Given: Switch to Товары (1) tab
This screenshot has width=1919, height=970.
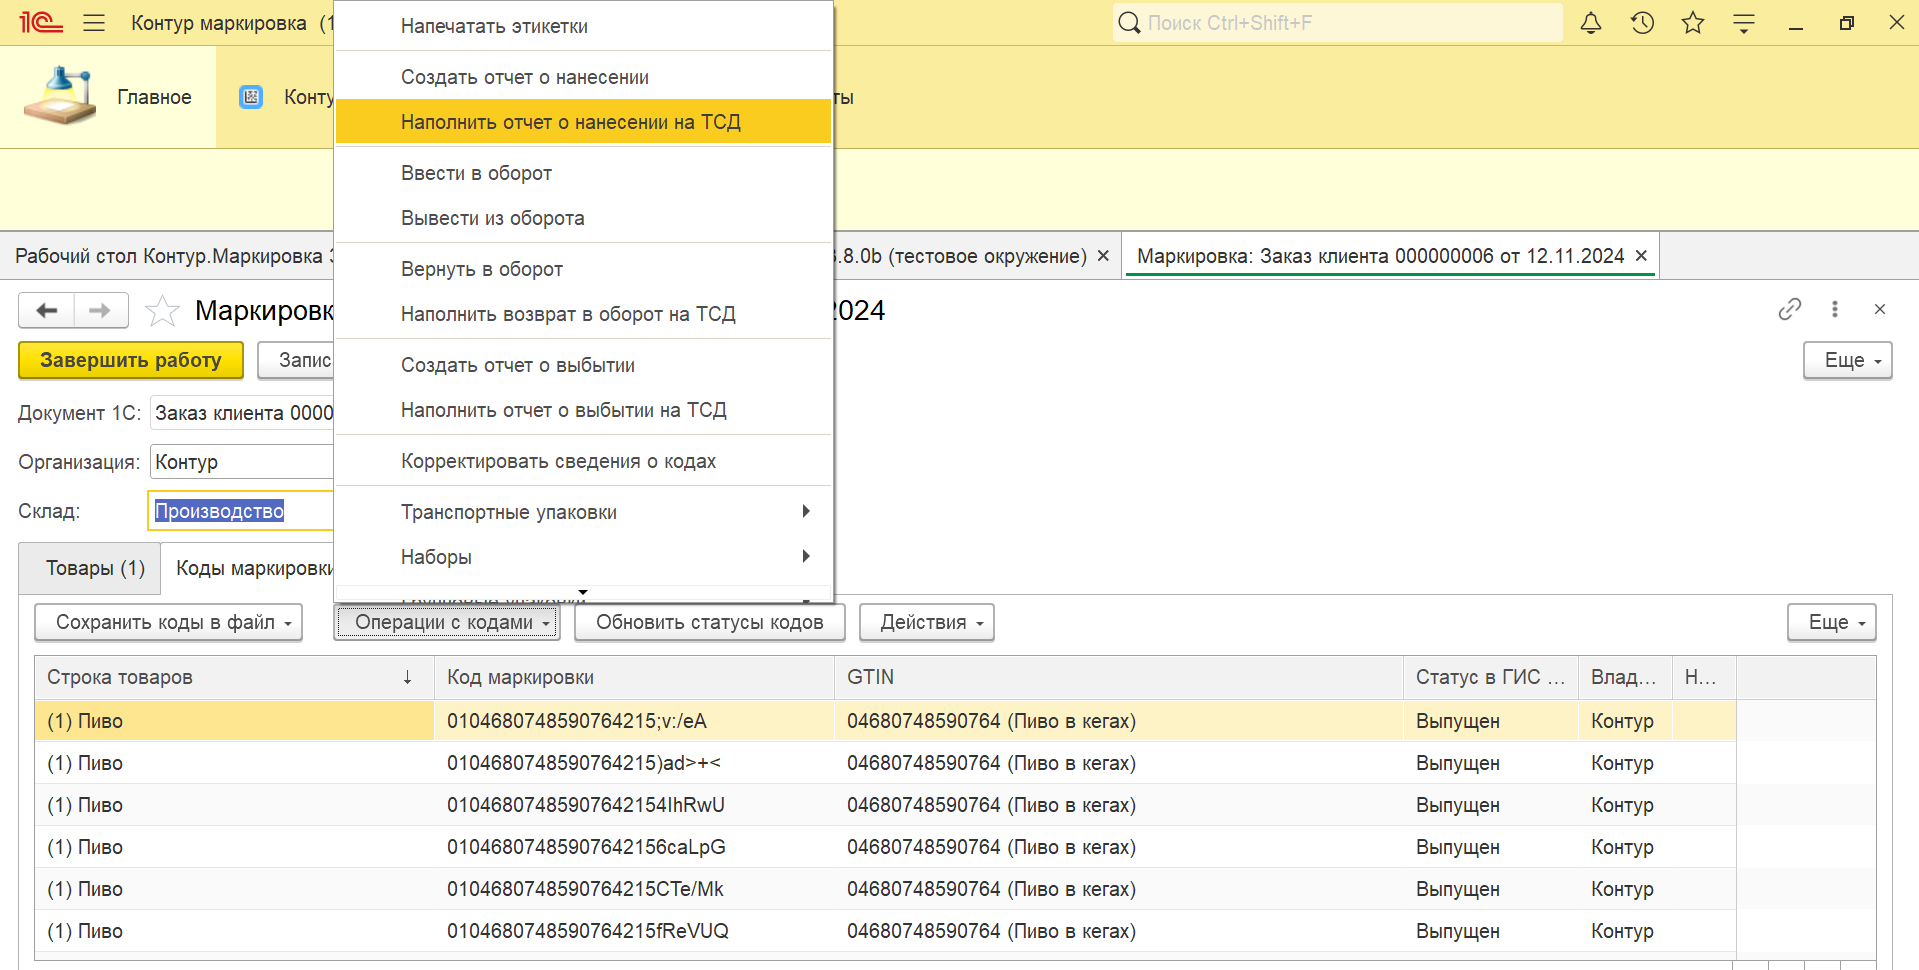Looking at the screenshot, I should [x=90, y=568].
